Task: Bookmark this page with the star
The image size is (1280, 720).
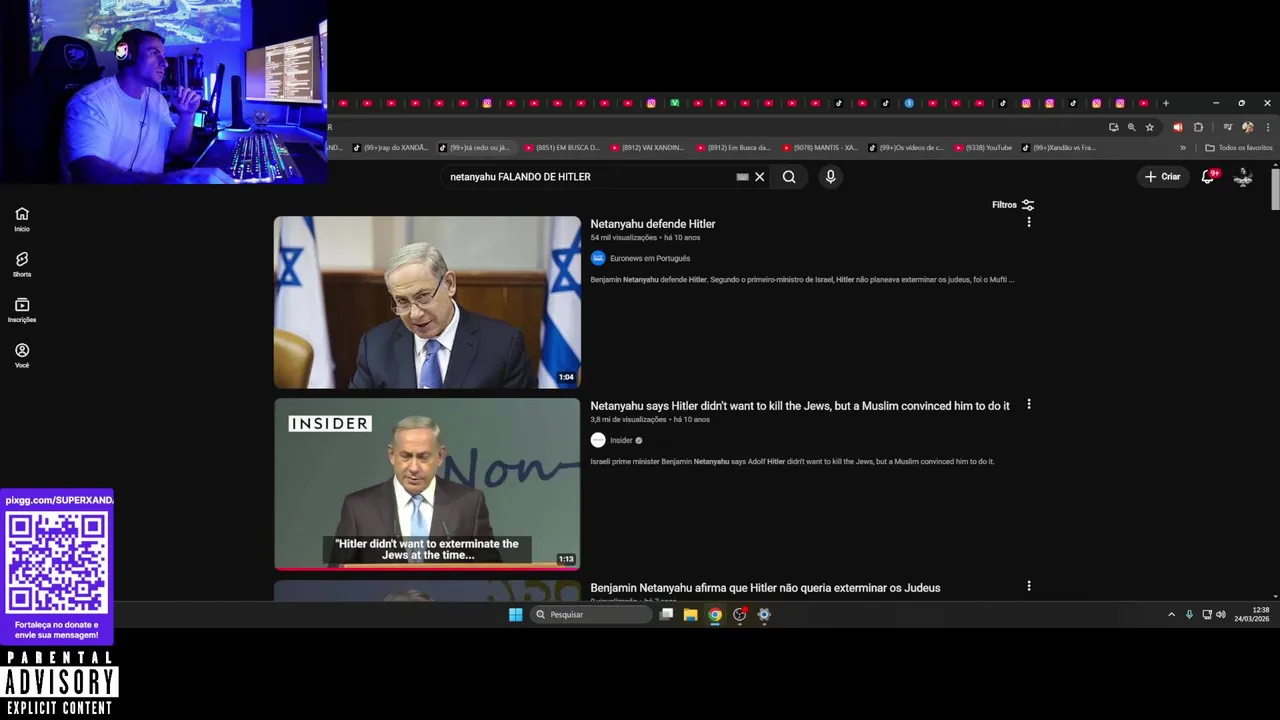Action: 1150,127
